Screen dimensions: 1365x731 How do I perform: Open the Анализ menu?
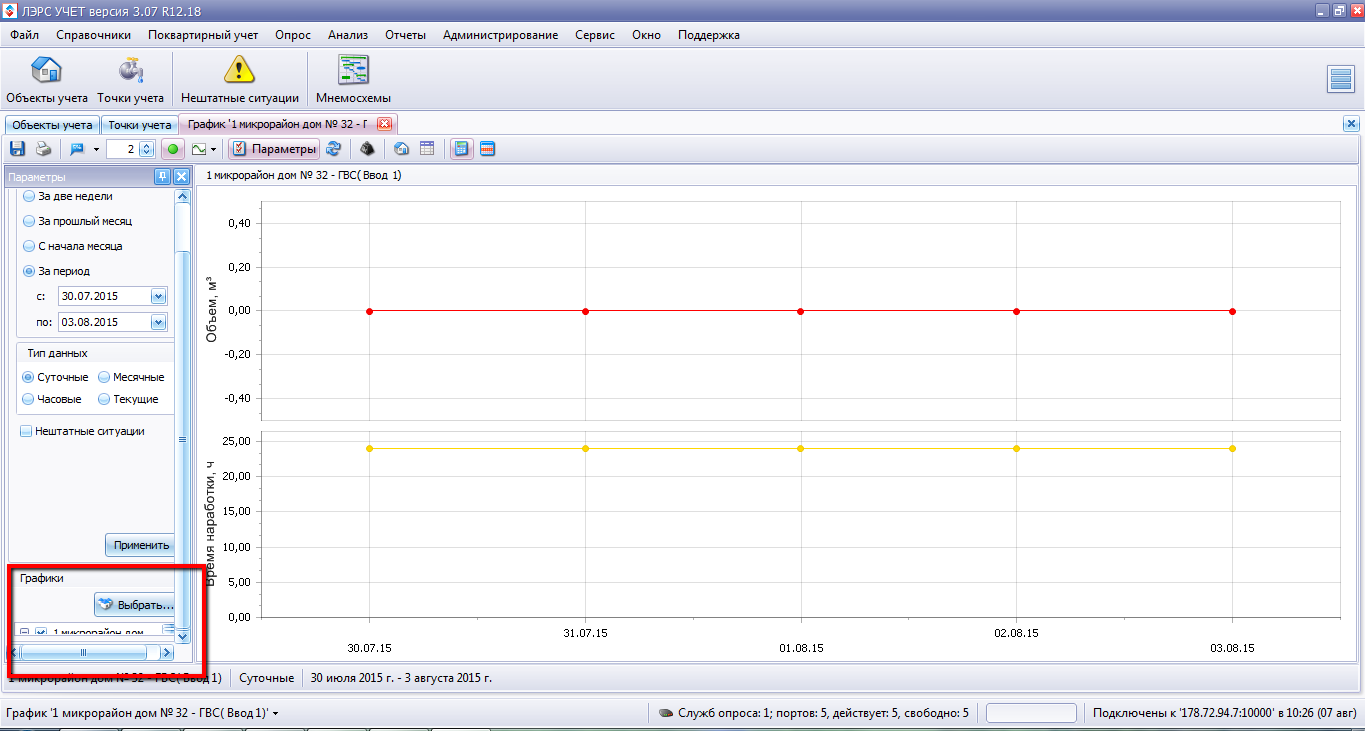click(349, 35)
